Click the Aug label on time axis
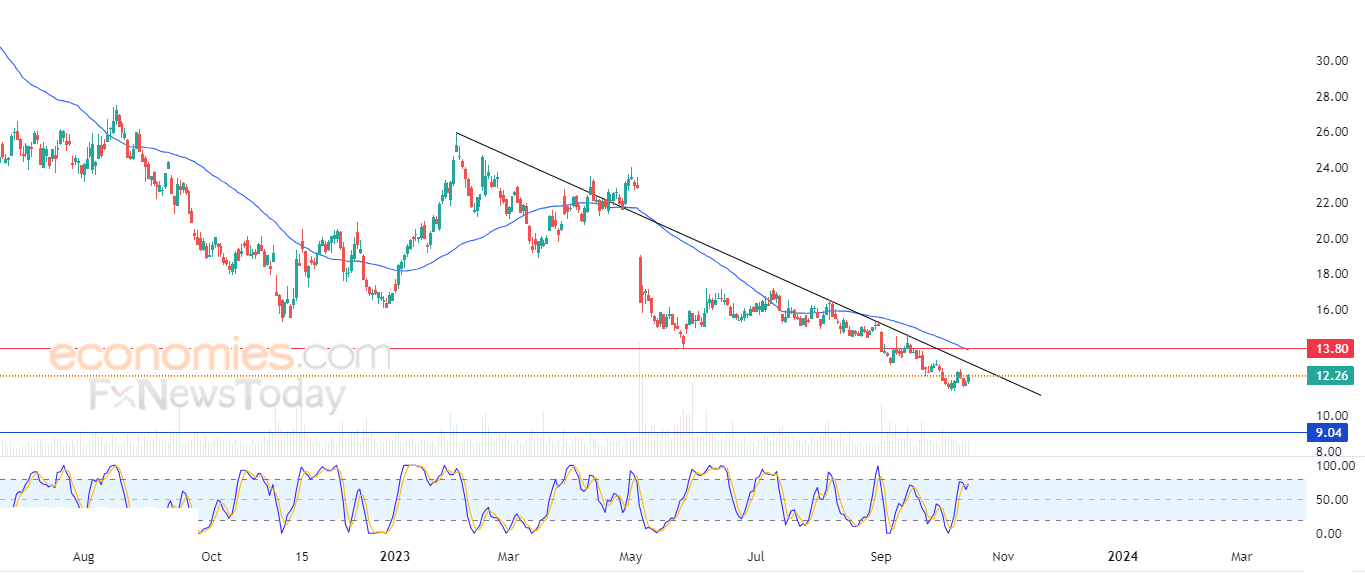Screen dimensions: 1365x576 [84, 556]
